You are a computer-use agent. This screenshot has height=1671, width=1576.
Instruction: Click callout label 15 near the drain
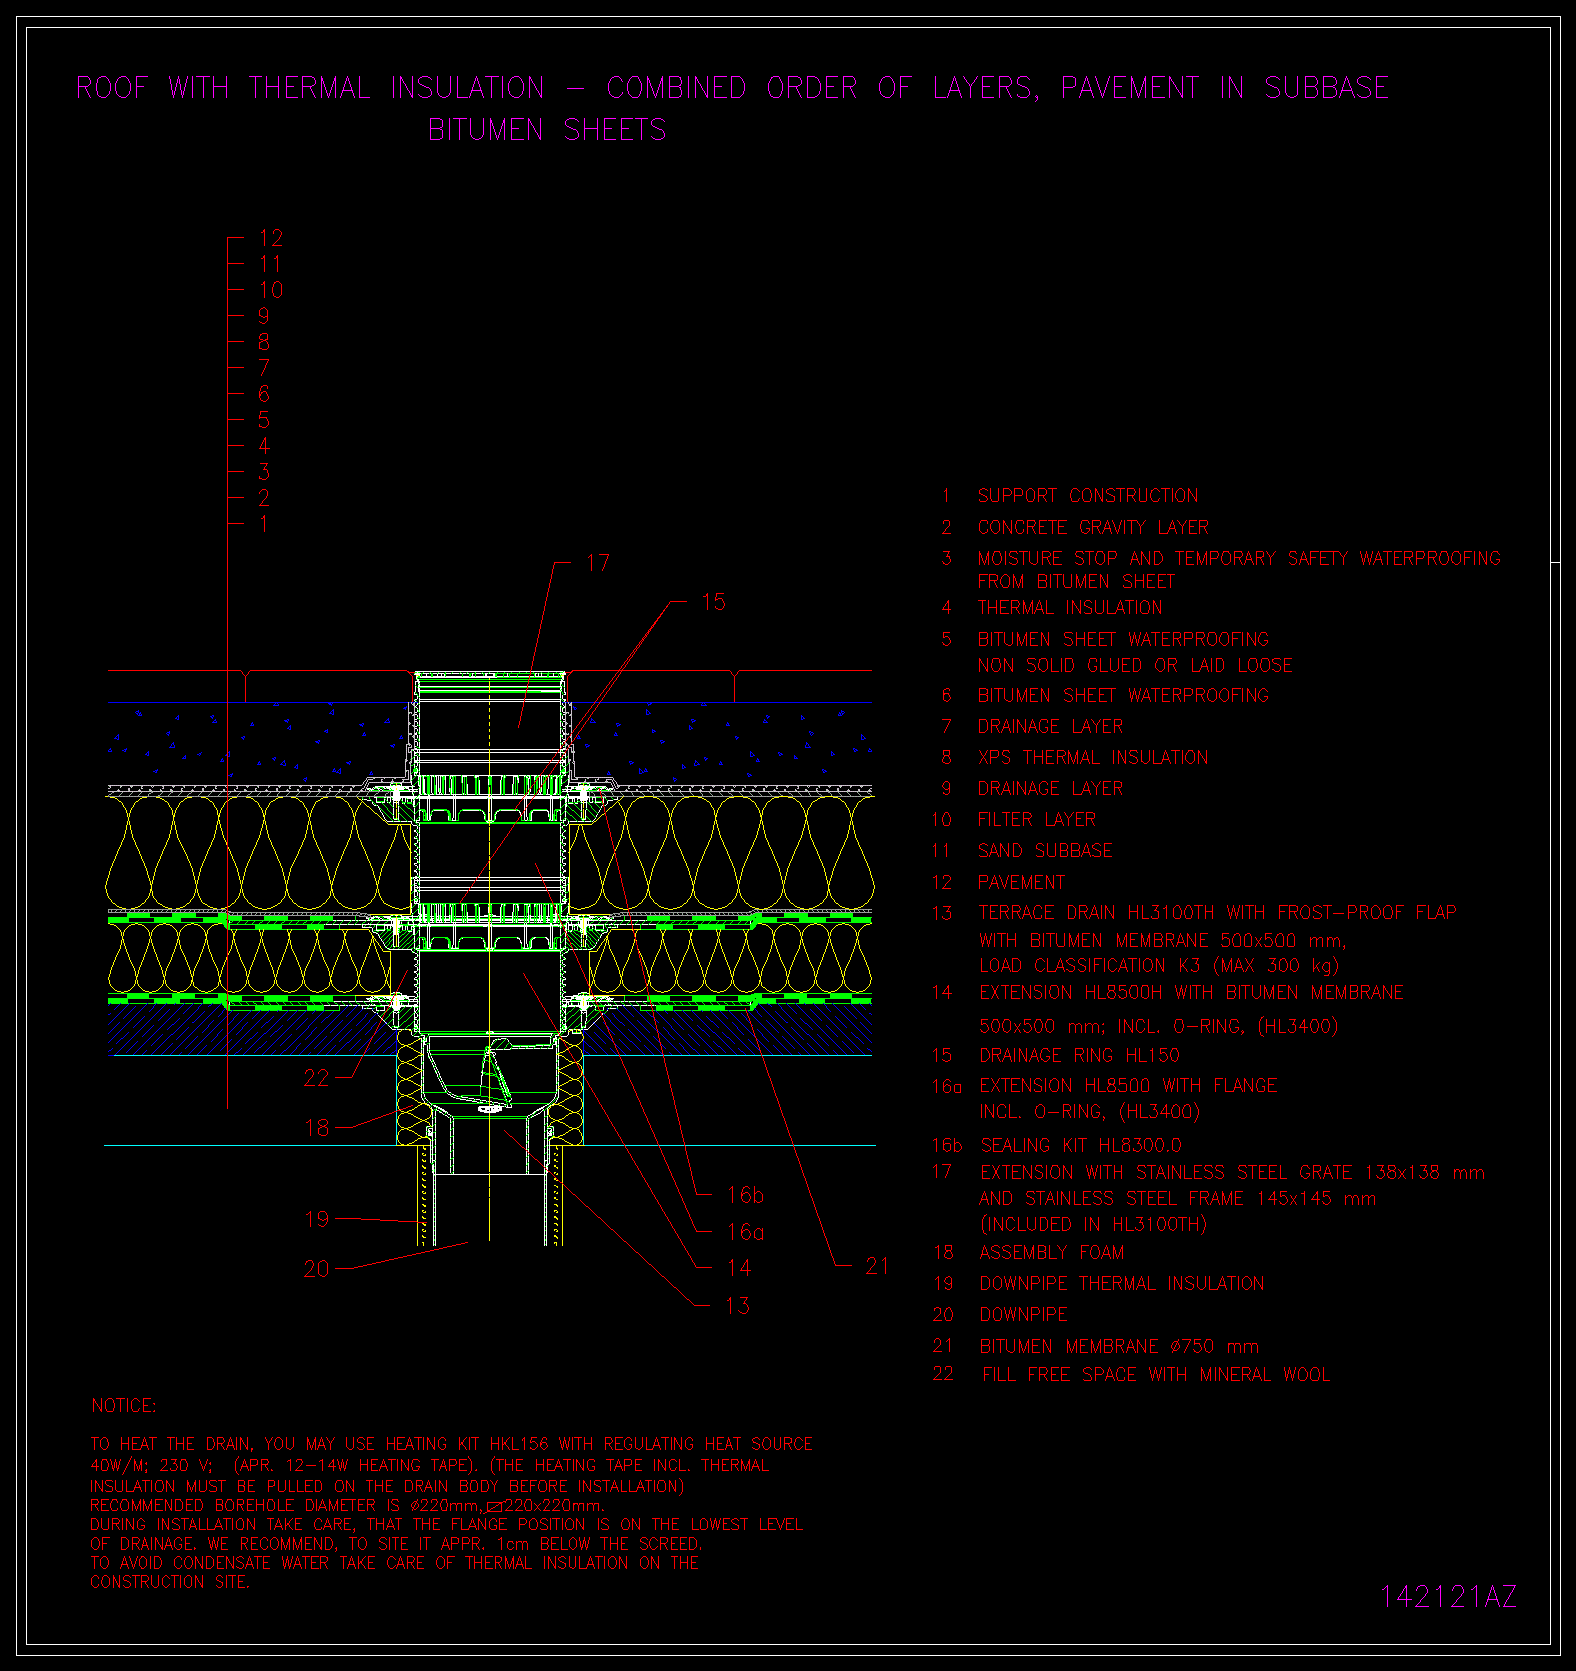[x=713, y=602]
